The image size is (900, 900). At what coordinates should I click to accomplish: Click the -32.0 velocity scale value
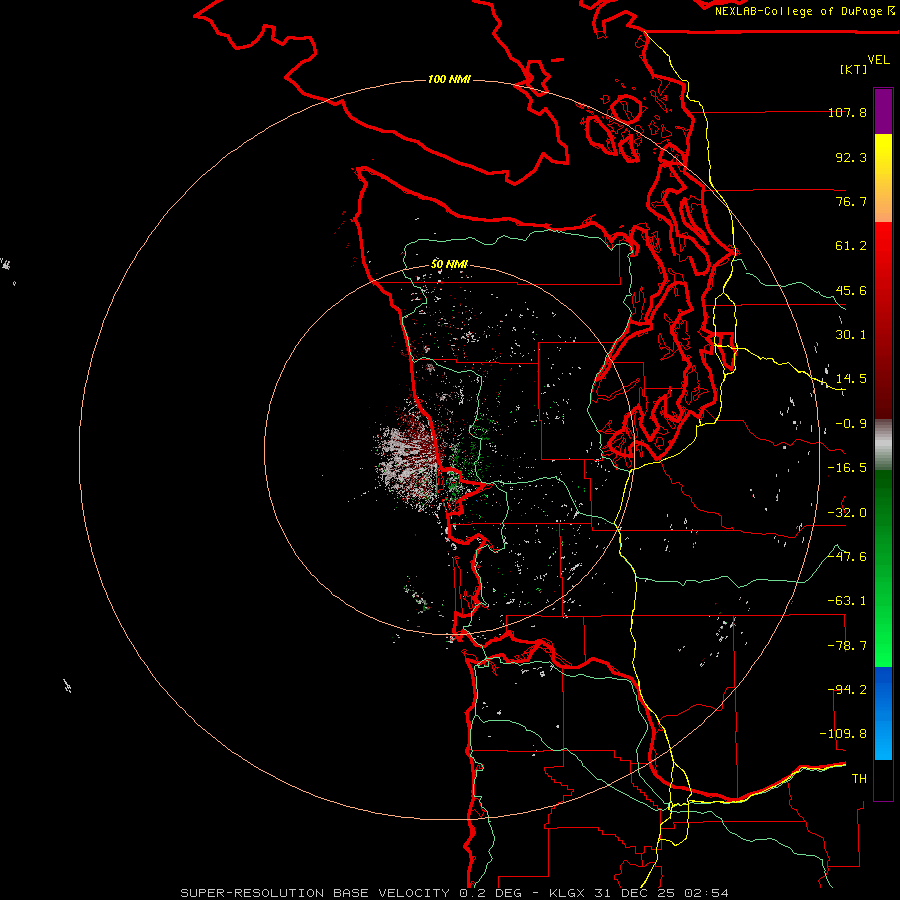pyautogui.click(x=847, y=513)
